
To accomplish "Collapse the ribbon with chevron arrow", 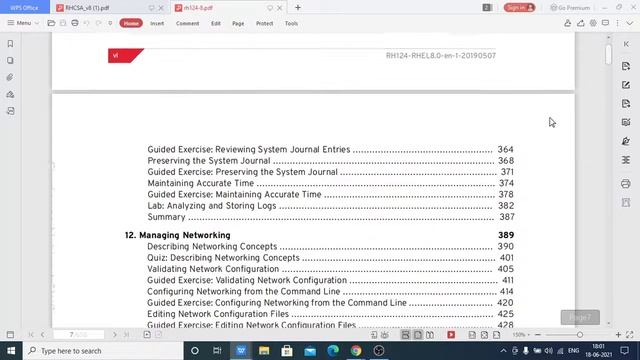I will pyautogui.click(x=630, y=23).
